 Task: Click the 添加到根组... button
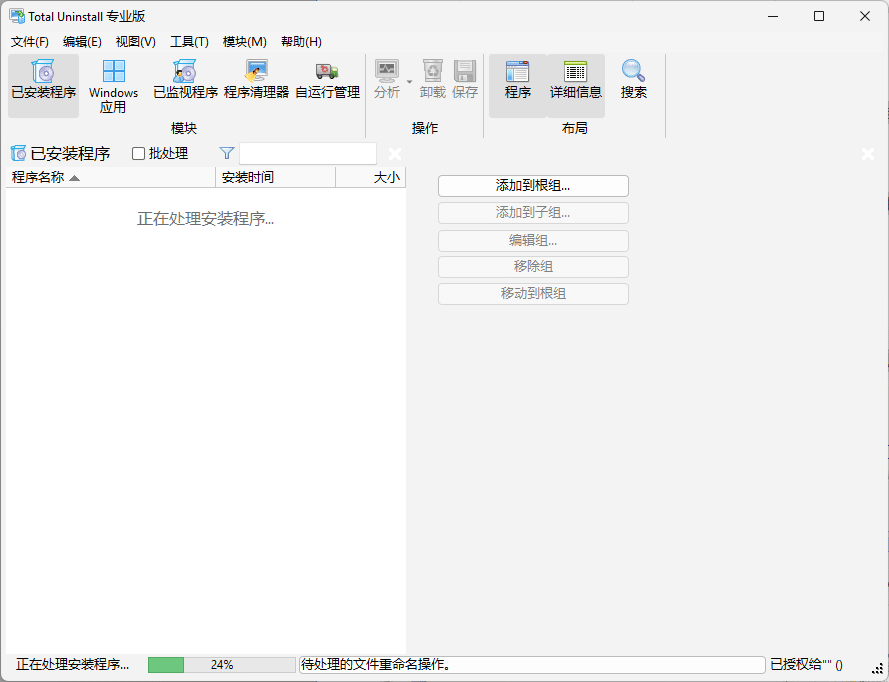[x=533, y=186]
